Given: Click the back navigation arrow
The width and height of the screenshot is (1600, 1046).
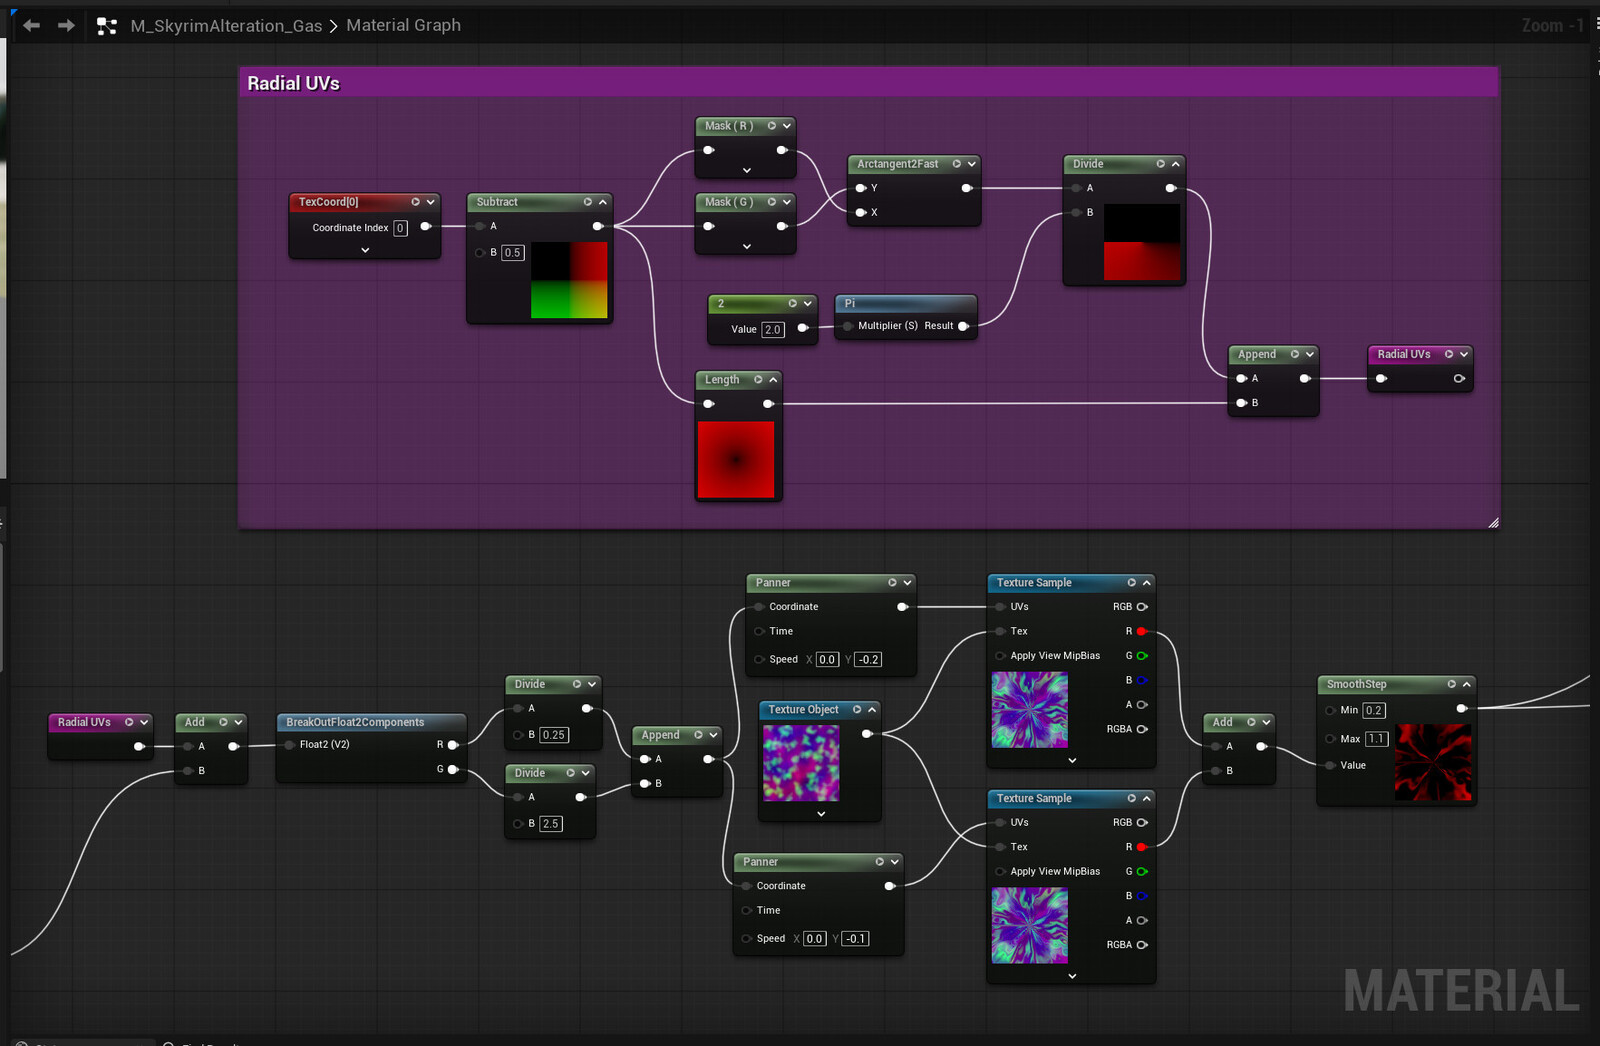Looking at the screenshot, I should point(31,25).
